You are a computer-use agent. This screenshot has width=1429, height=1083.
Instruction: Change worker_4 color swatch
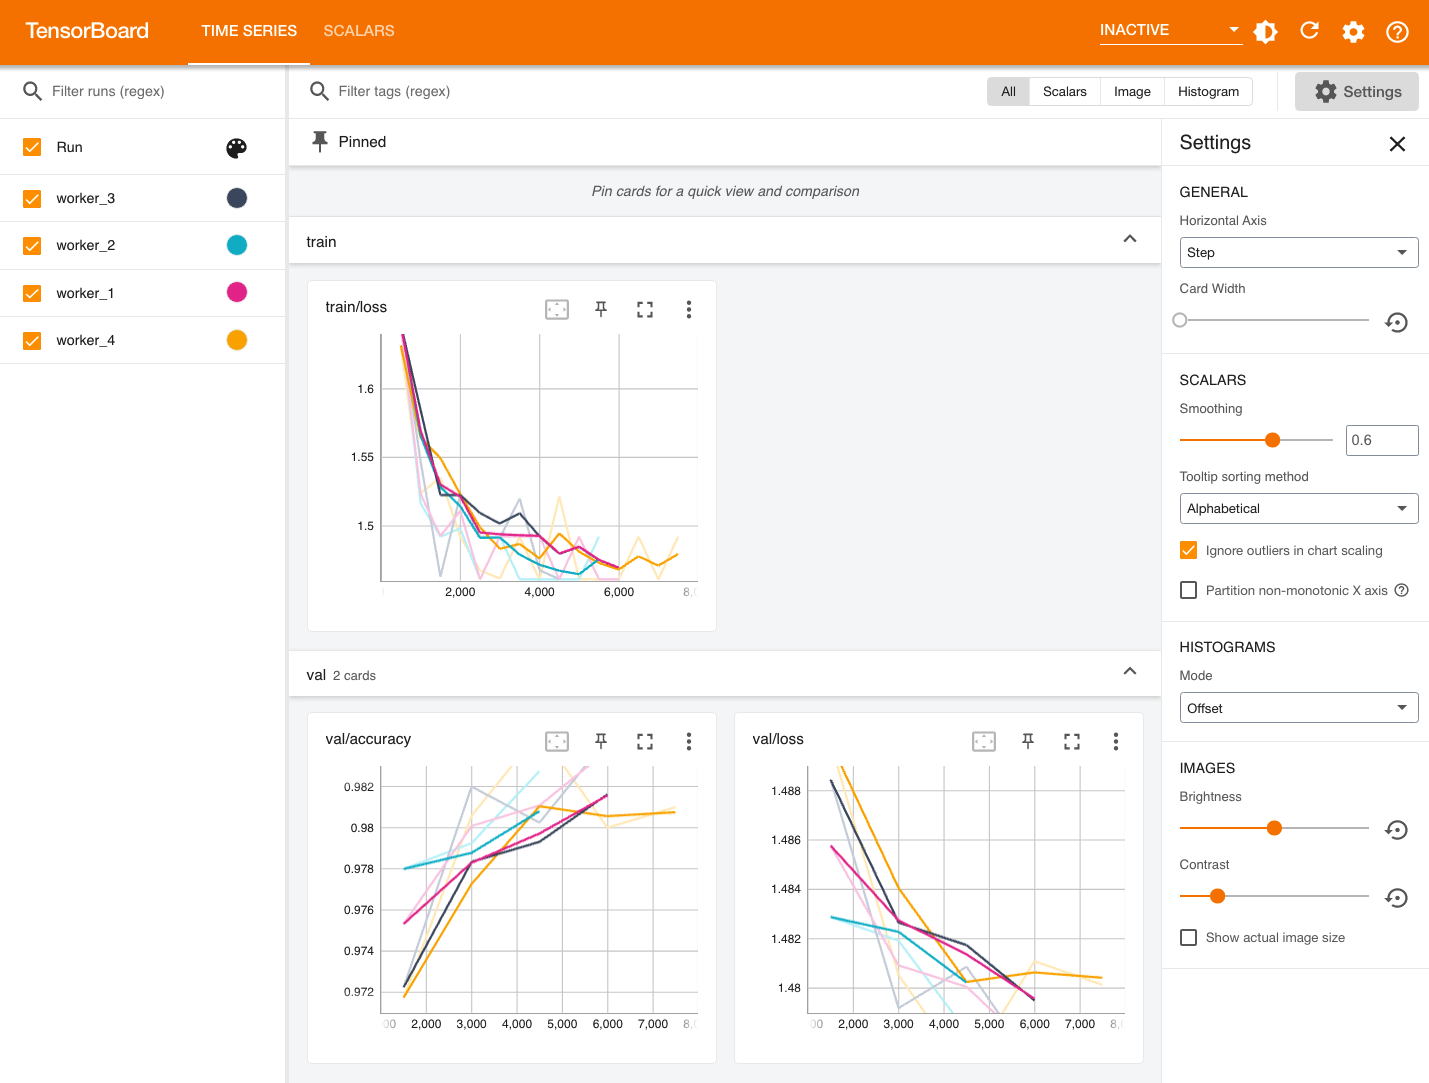[x=237, y=340]
